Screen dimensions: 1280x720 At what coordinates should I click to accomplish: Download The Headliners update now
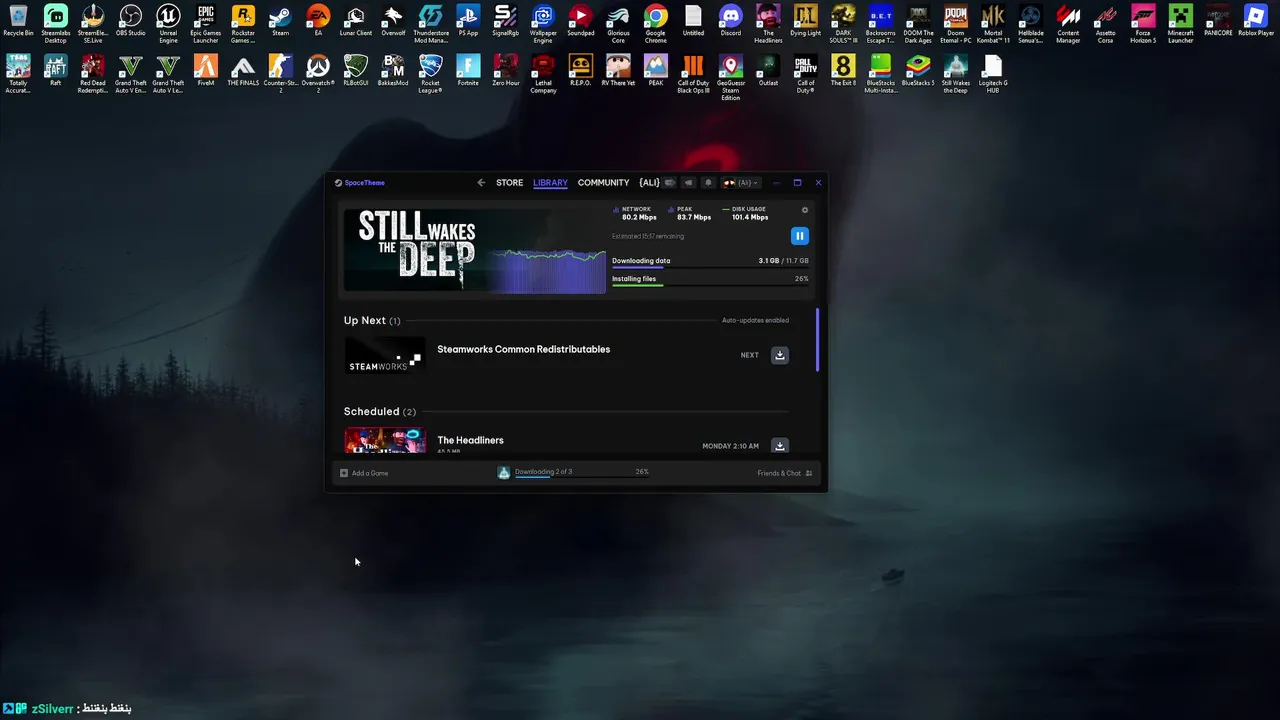780,446
